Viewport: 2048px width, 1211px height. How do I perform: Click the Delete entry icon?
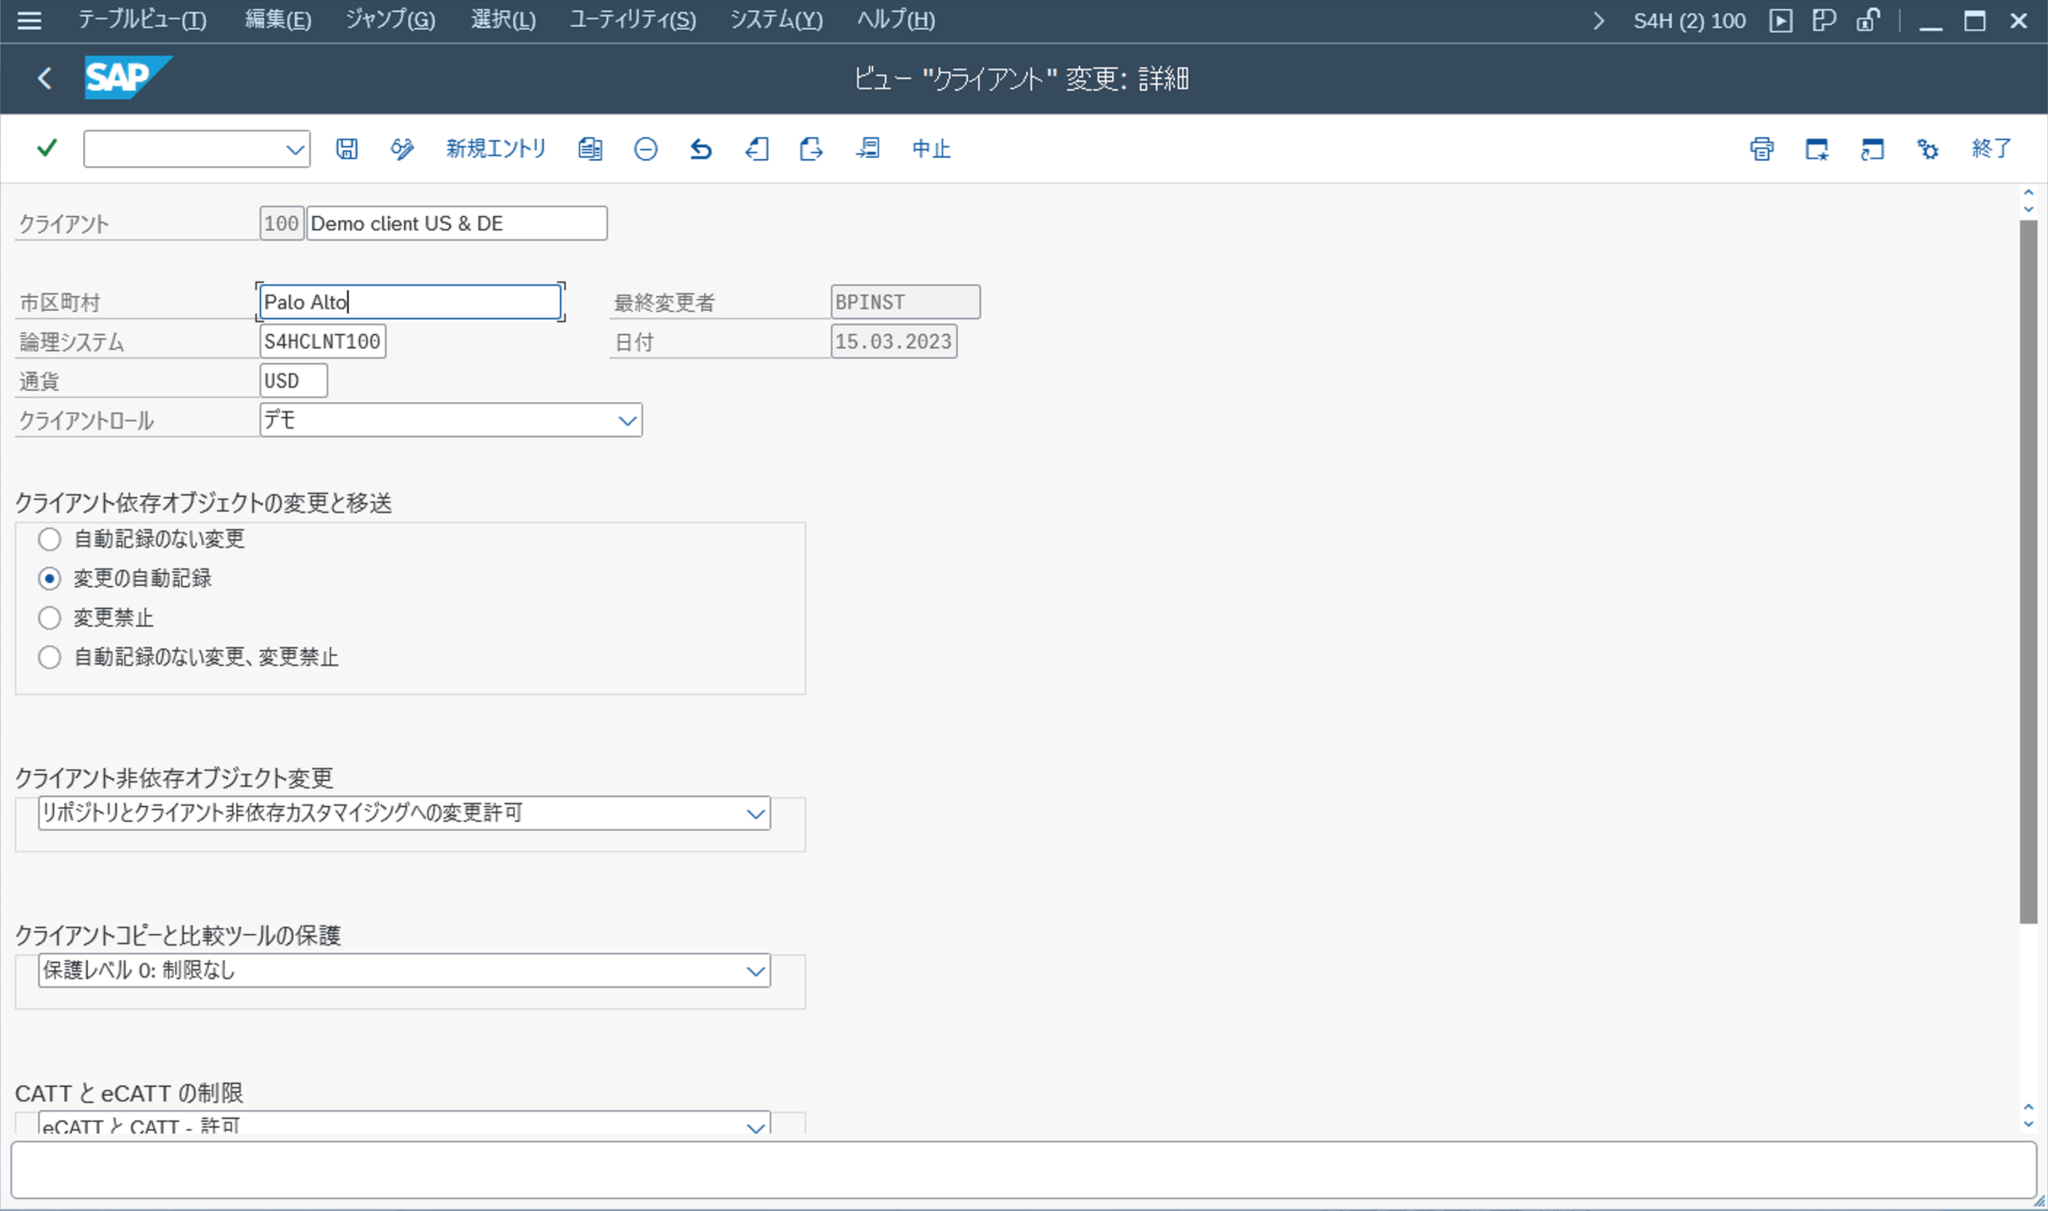point(646,148)
